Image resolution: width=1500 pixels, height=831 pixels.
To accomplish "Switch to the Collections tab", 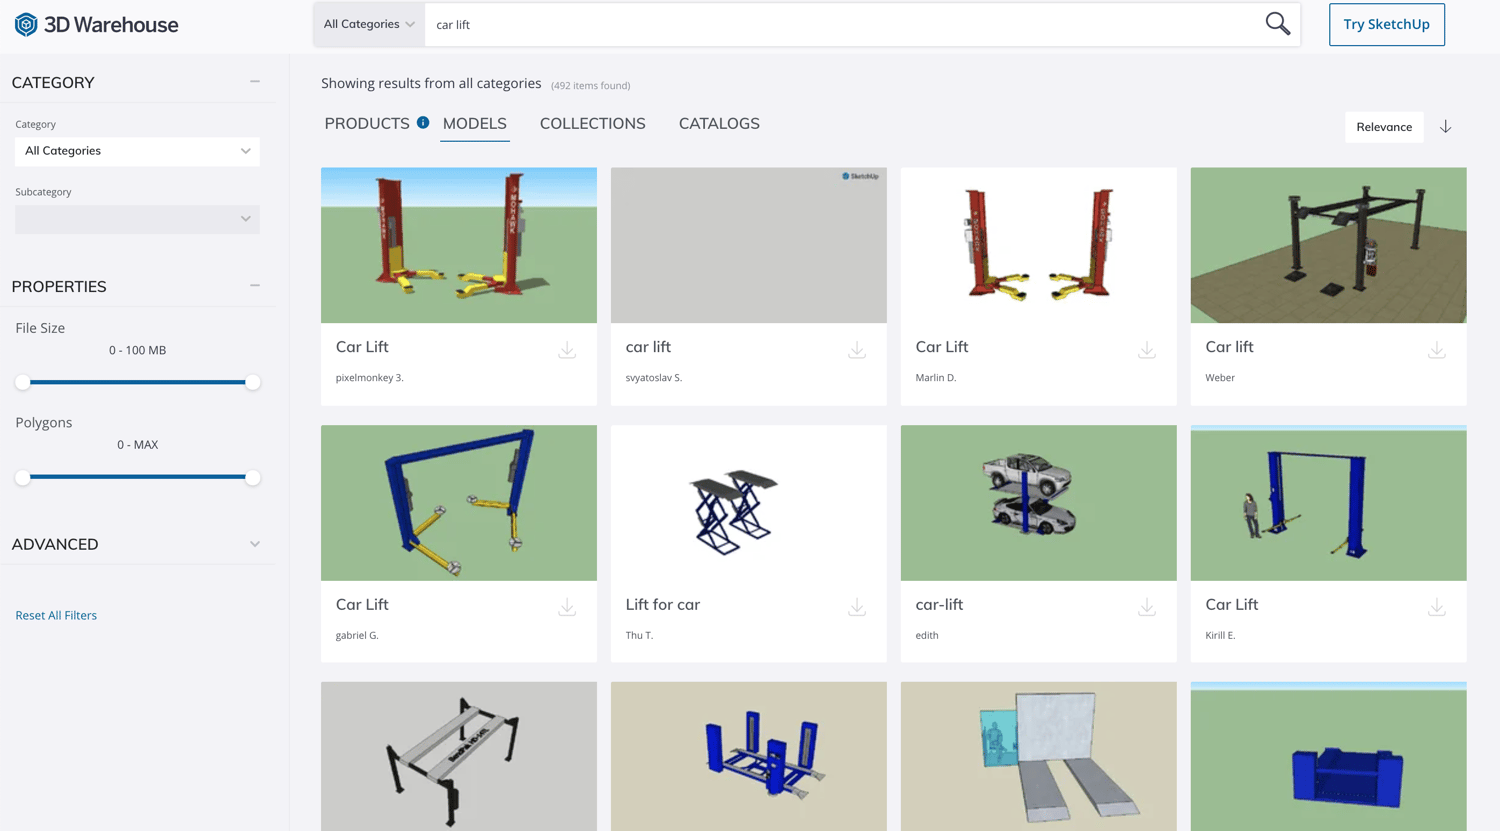I will (x=592, y=124).
